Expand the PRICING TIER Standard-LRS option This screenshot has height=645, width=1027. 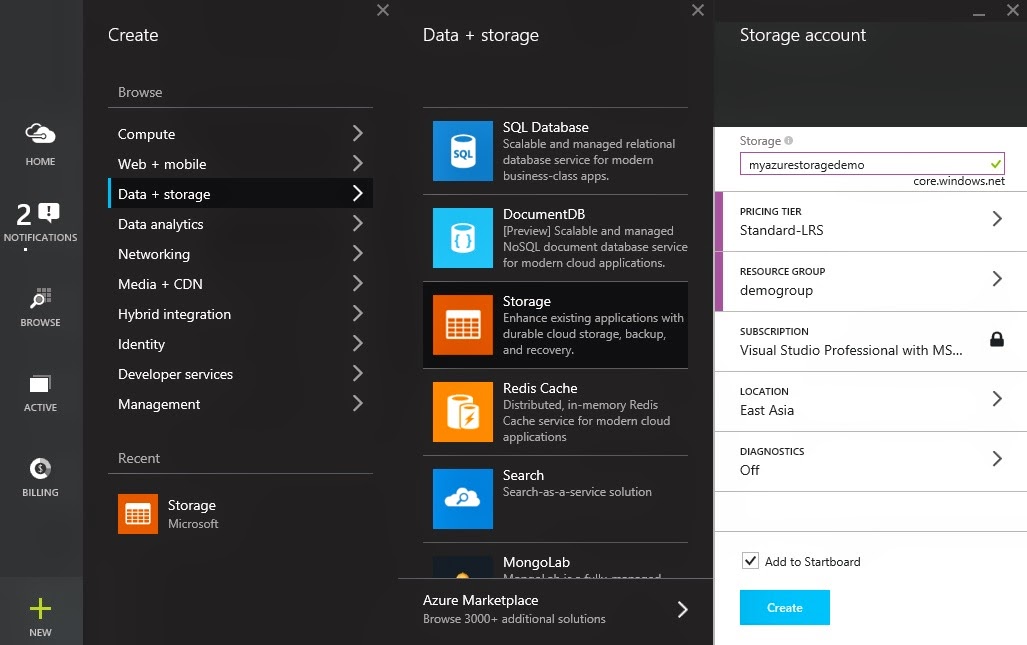(870, 221)
